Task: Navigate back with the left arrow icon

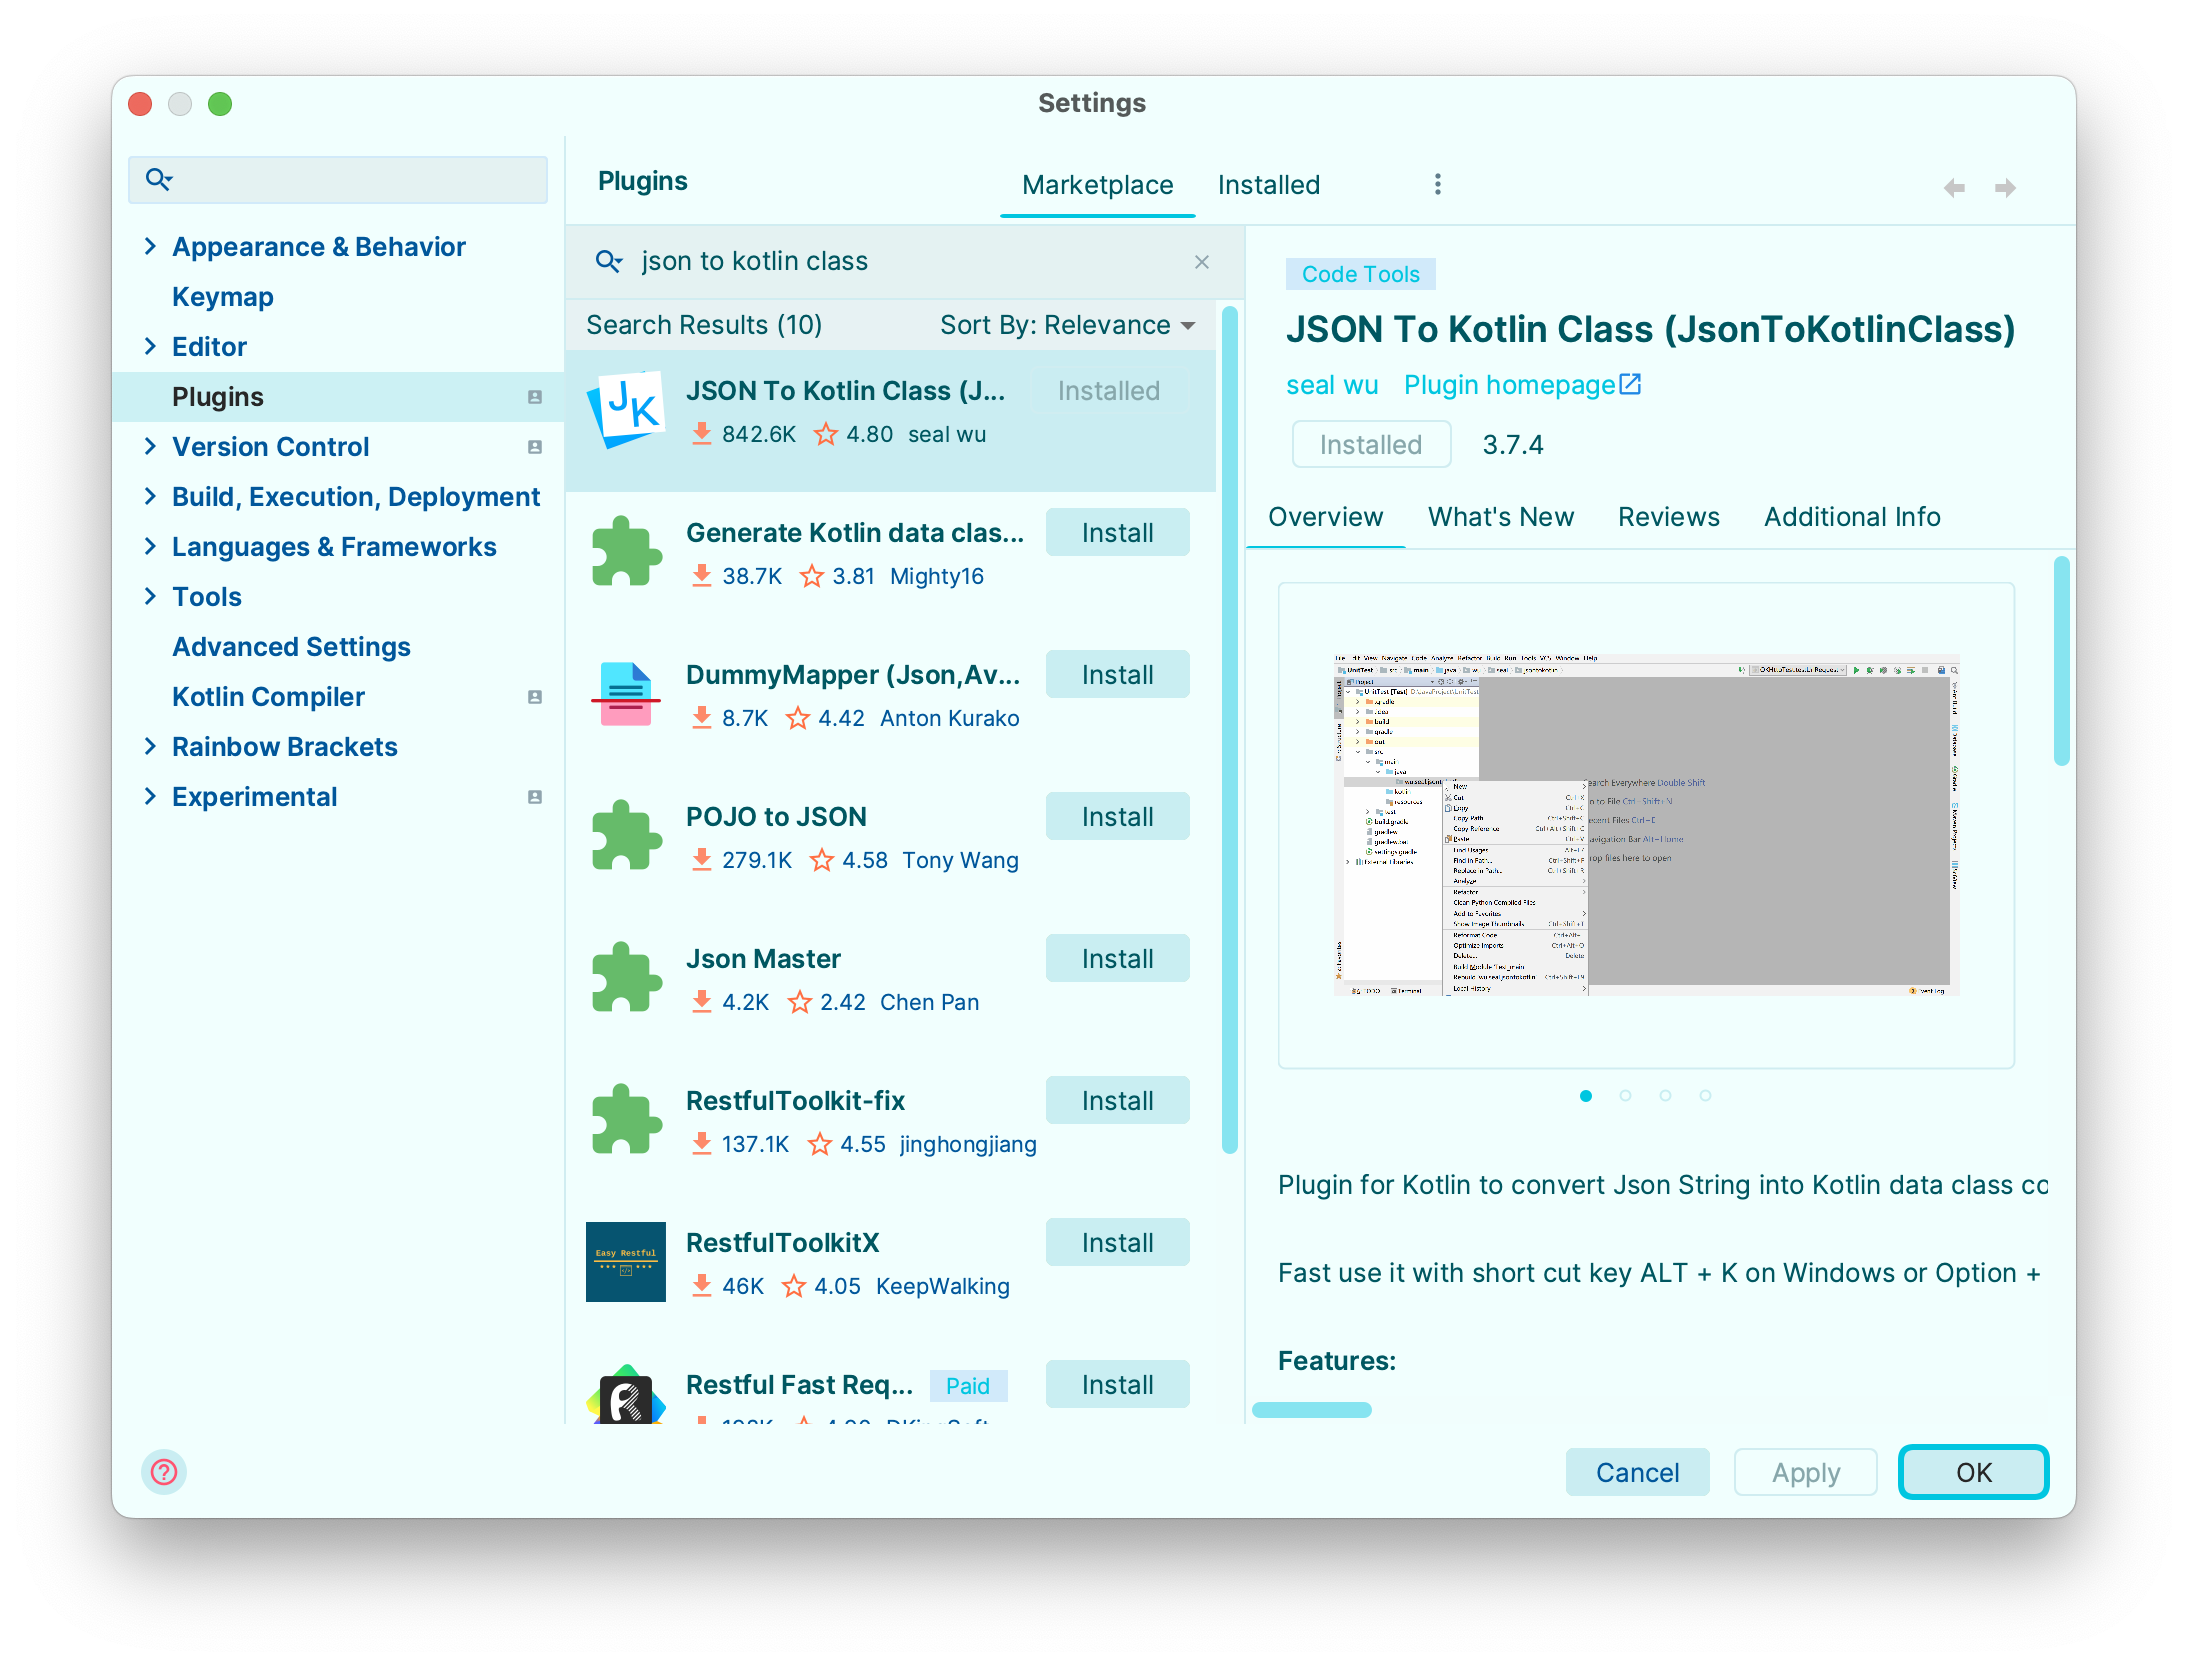Action: point(1954,188)
